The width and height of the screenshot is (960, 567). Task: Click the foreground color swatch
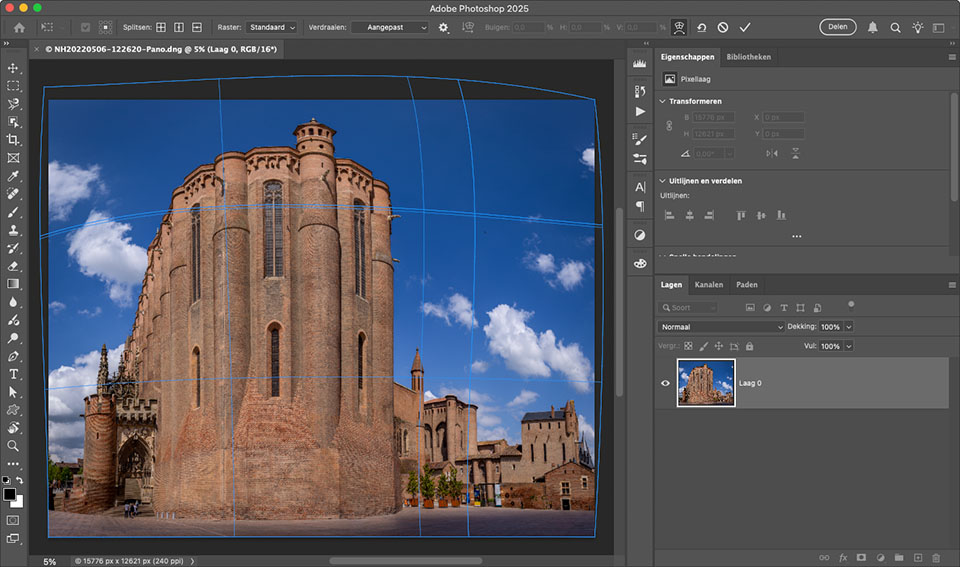[10, 494]
